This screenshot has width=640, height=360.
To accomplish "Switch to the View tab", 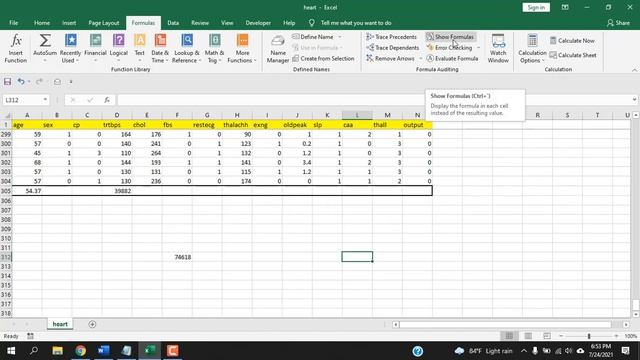I will pos(227,23).
